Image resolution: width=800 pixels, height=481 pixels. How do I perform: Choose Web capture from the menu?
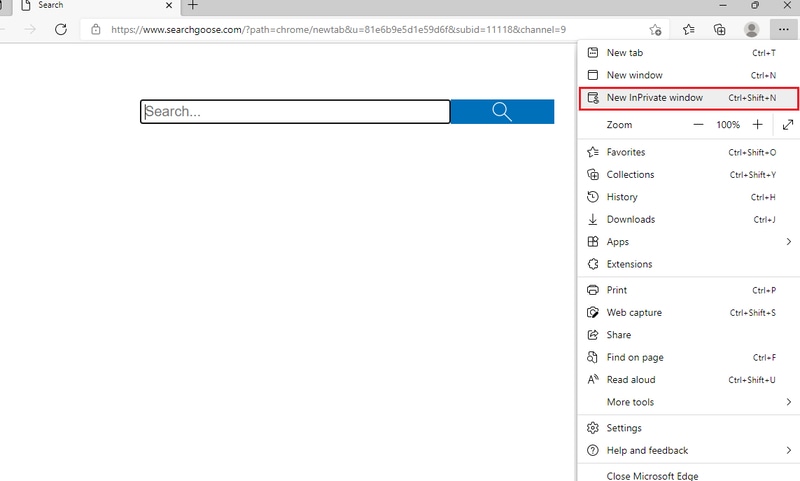(688, 313)
